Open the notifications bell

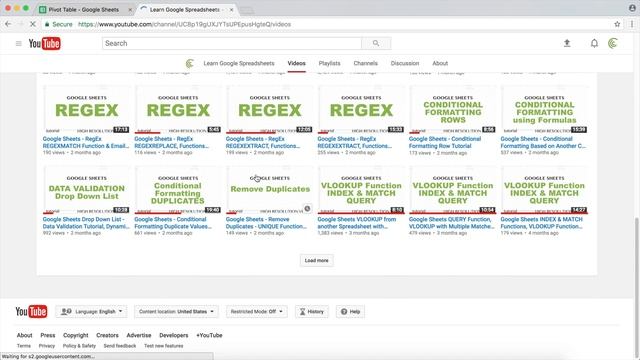(594, 43)
